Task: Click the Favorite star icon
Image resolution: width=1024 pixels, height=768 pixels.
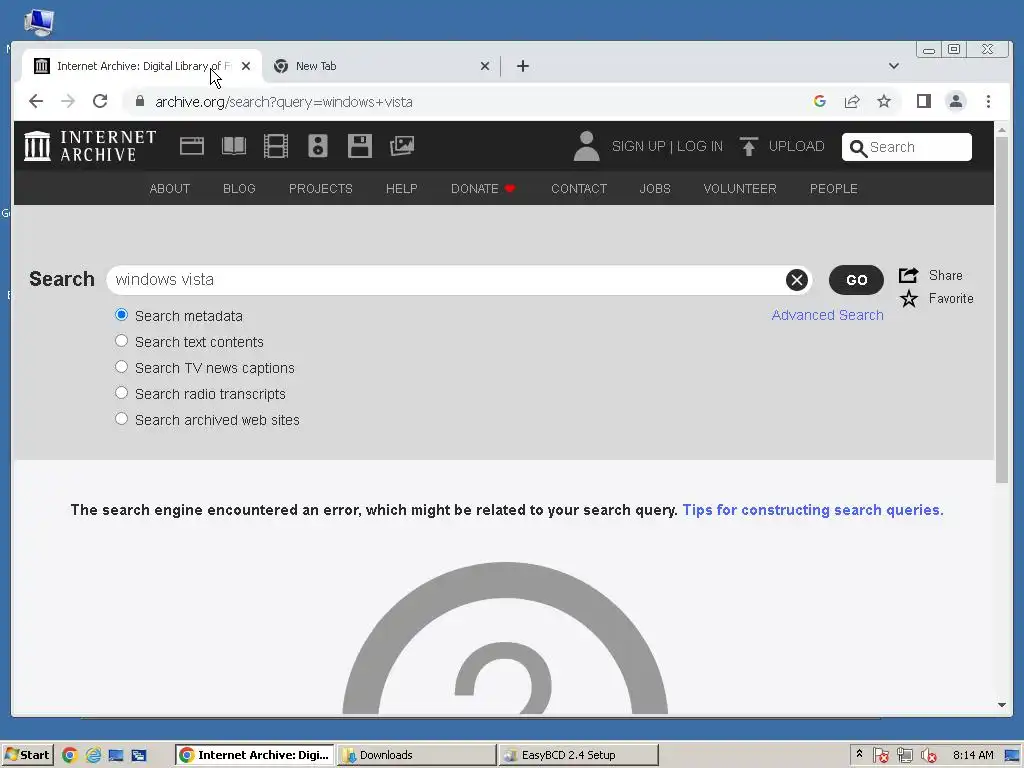Action: pyautogui.click(x=908, y=298)
